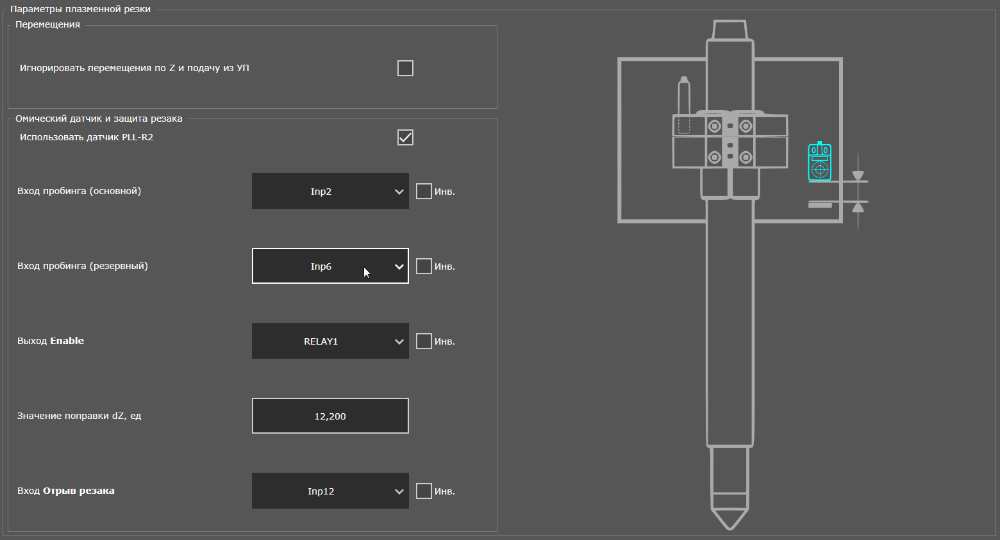Click the Параметры плазменной резки title
1000x540 pixels.
tap(80, 9)
